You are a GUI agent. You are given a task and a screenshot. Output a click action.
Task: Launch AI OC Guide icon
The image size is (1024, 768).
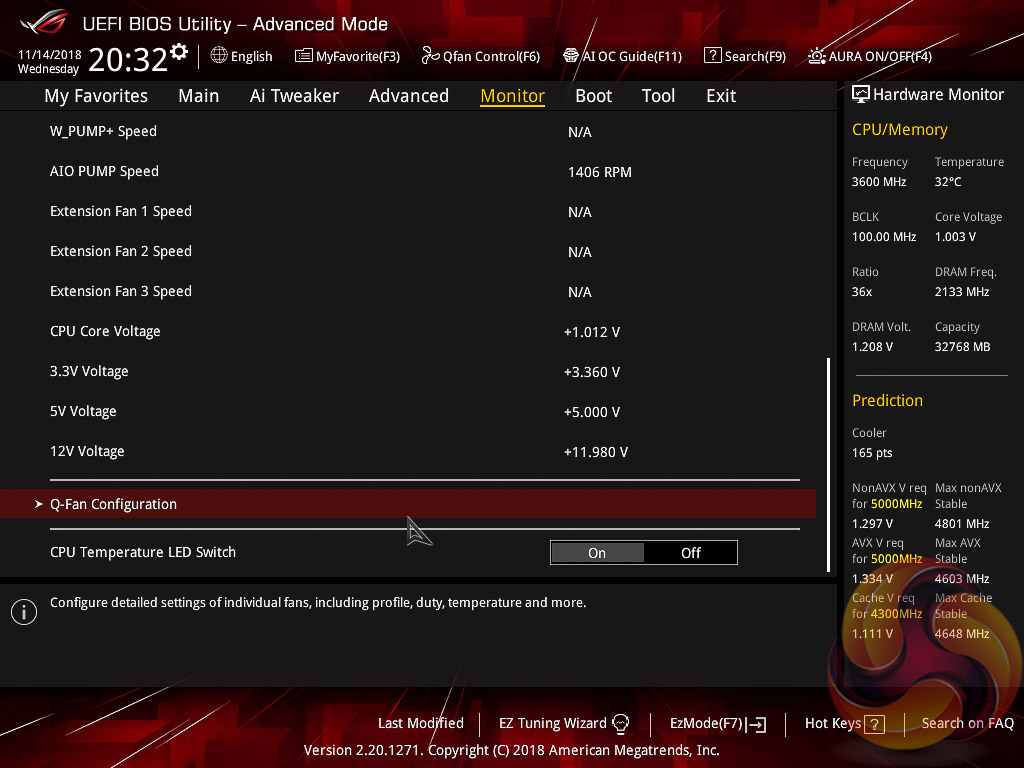571,56
